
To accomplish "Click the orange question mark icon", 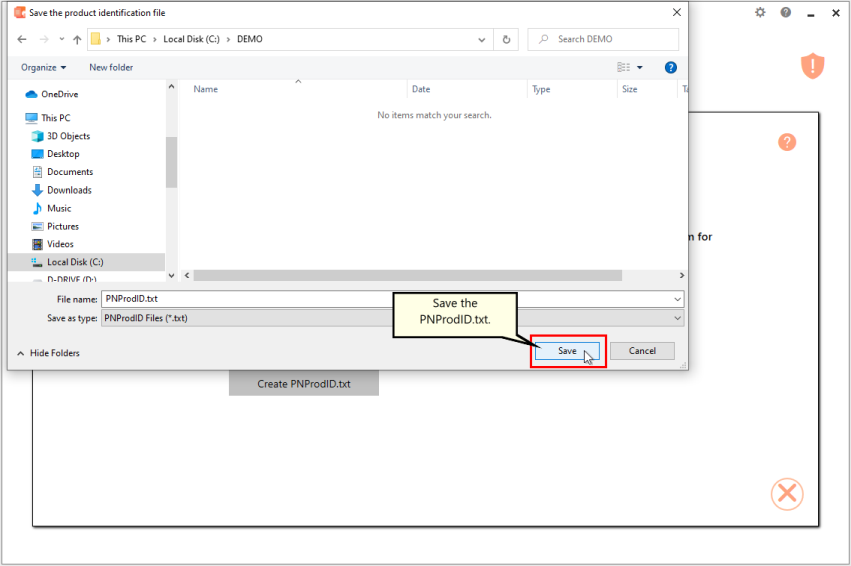I will pos(787,142).
